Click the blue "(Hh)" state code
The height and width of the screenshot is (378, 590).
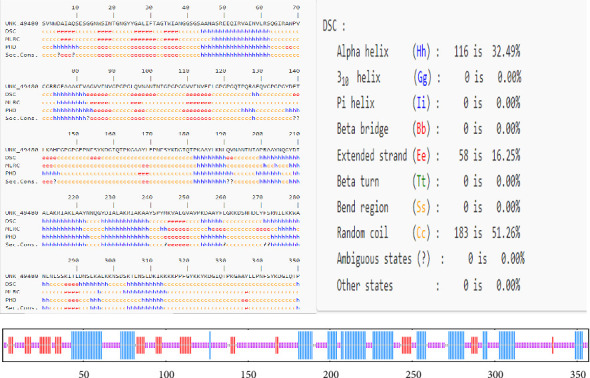pyautogui.click(x=421, y=51)
